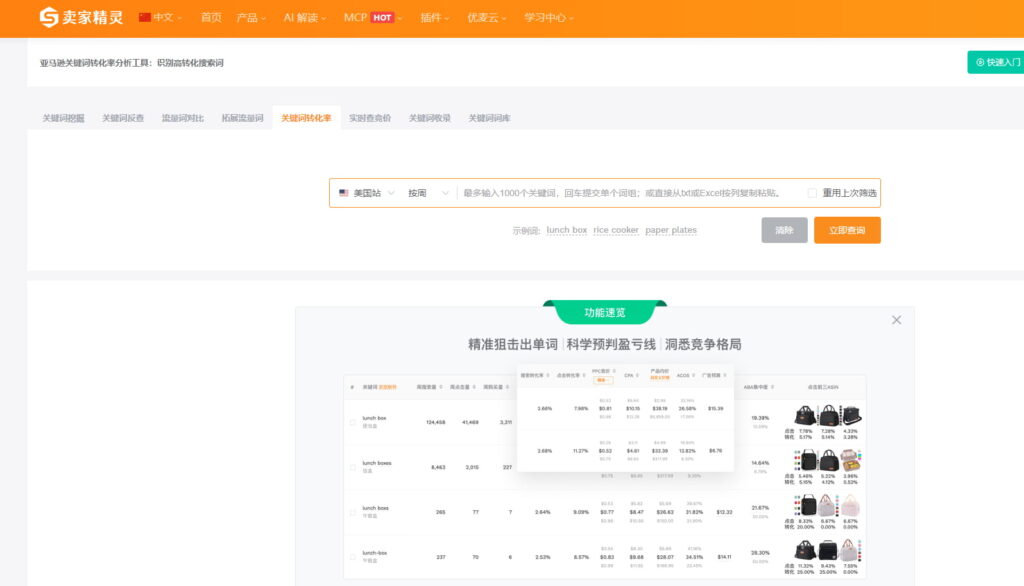The width and height of the screenshot is (1024, 586).
Task: Open the 关键词词库 tab
Action: [489, 118]
